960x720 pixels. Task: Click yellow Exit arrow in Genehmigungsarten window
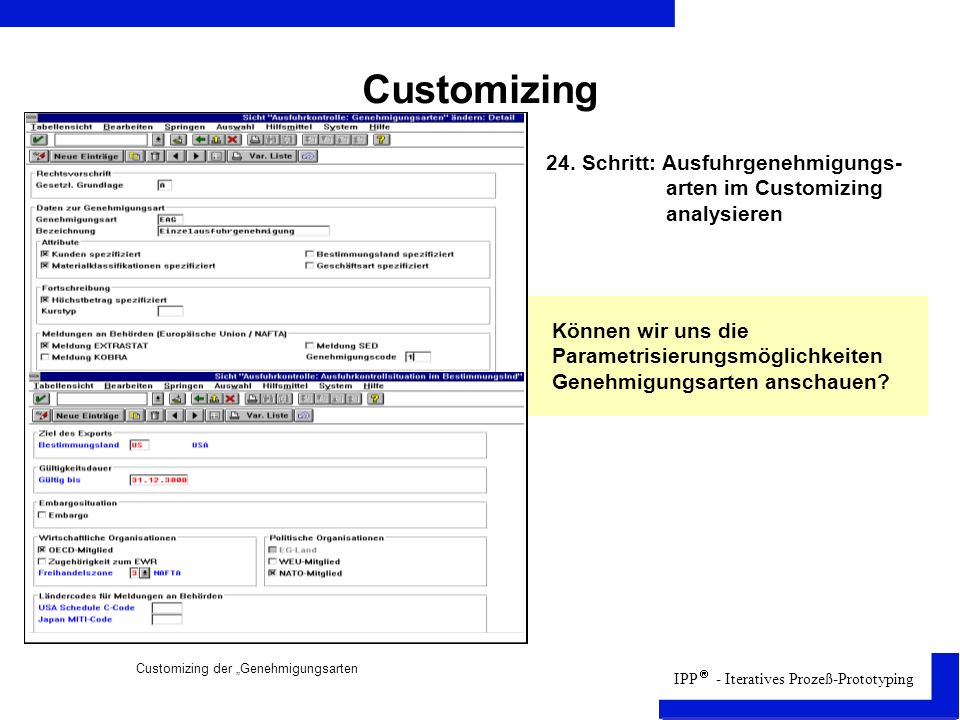click(216, 140)
